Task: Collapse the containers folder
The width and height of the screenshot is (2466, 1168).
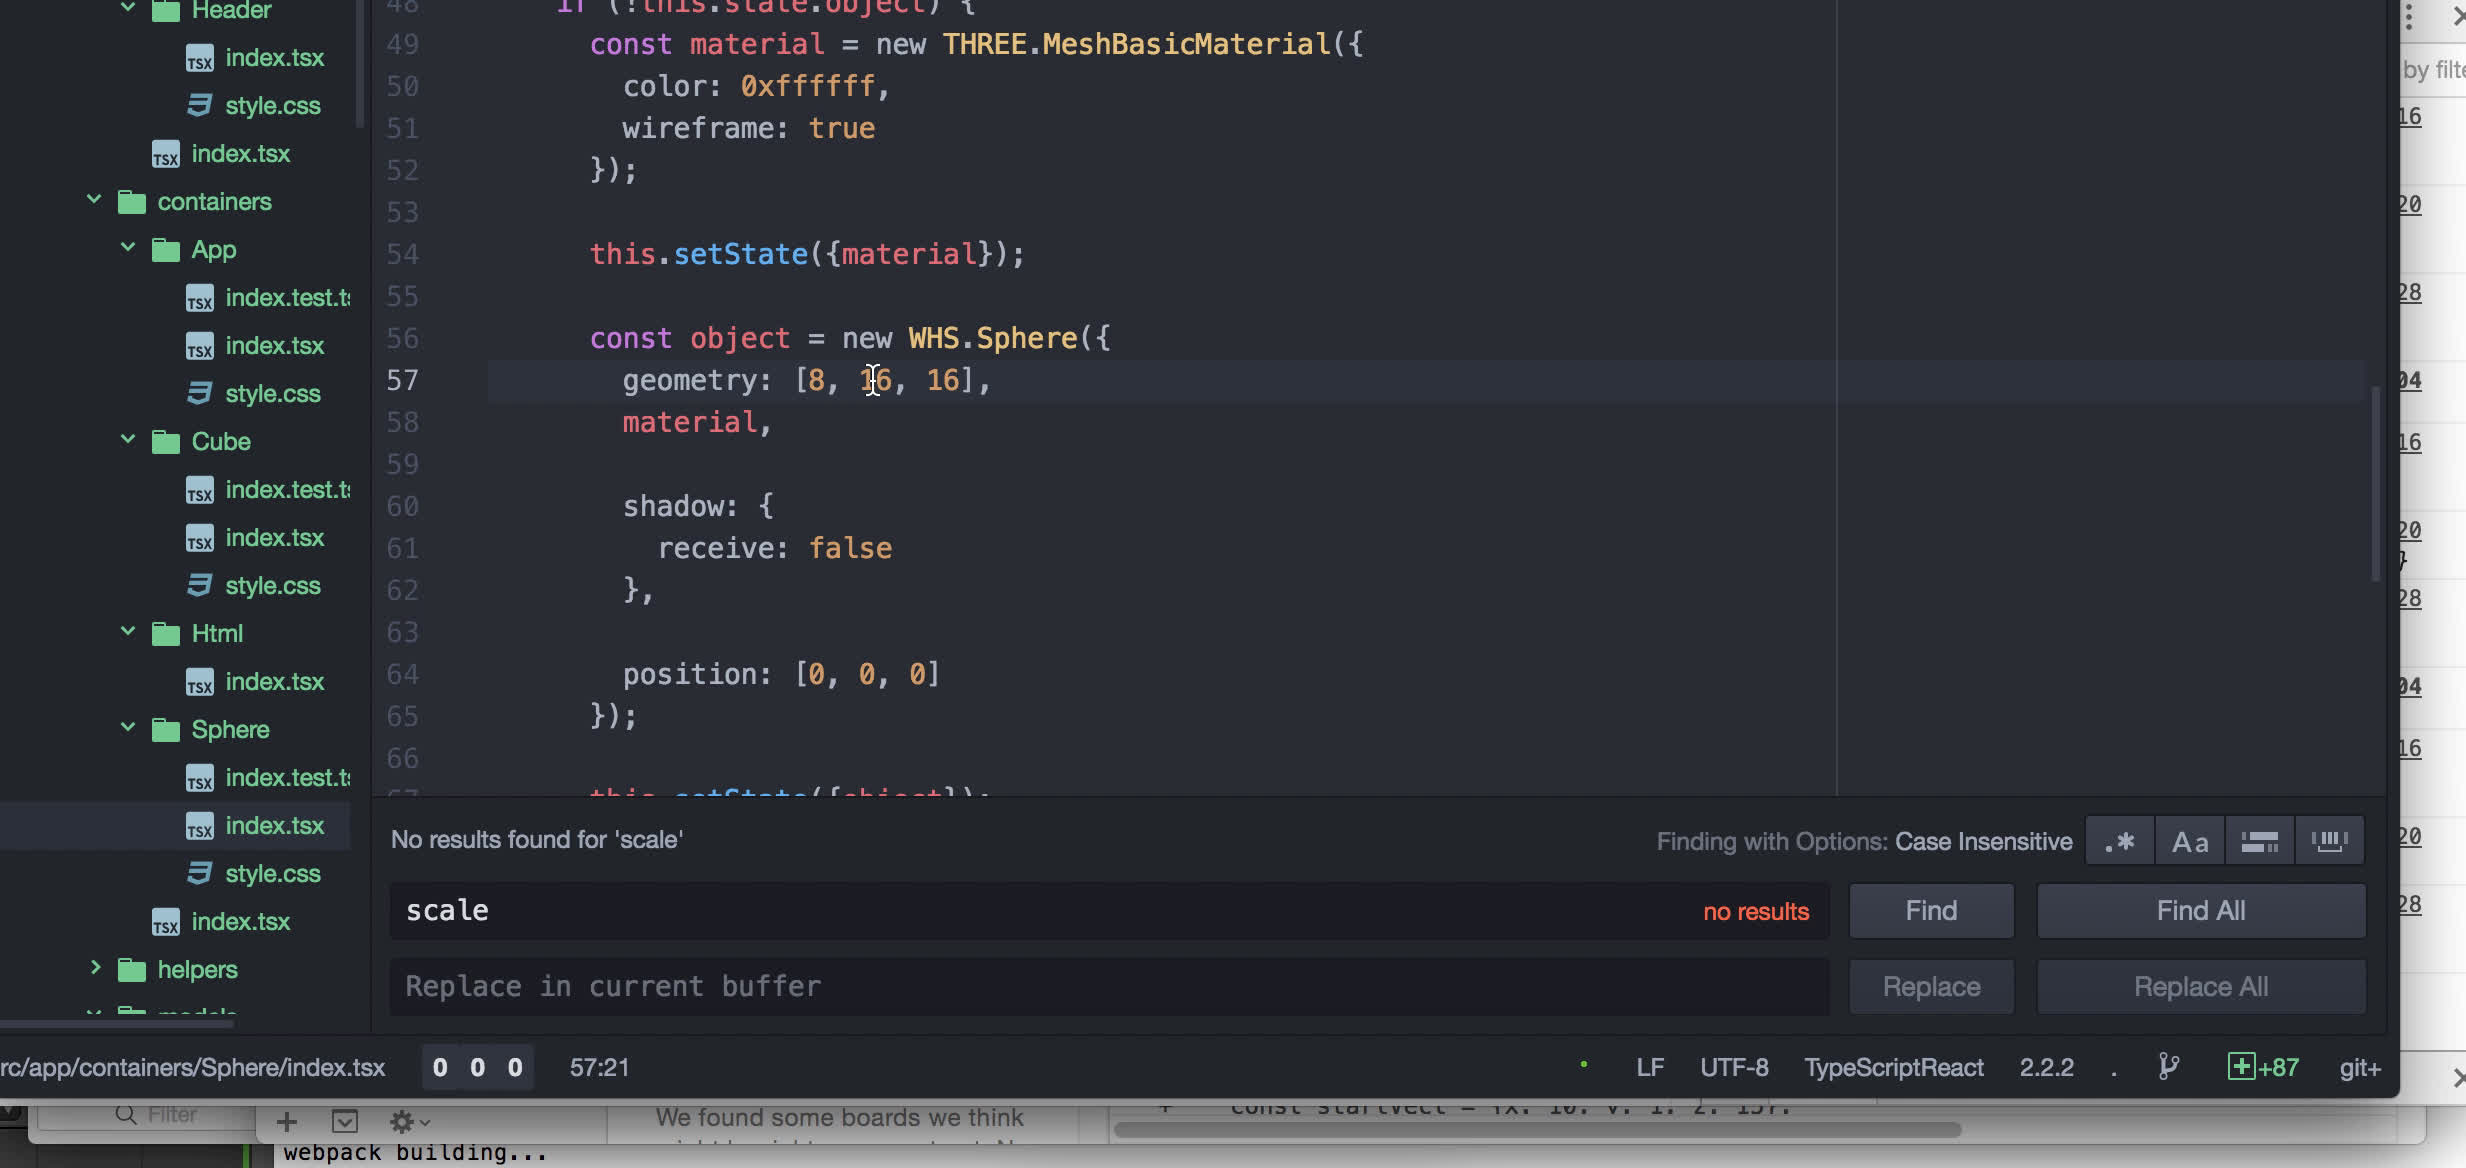Action: 94,200
